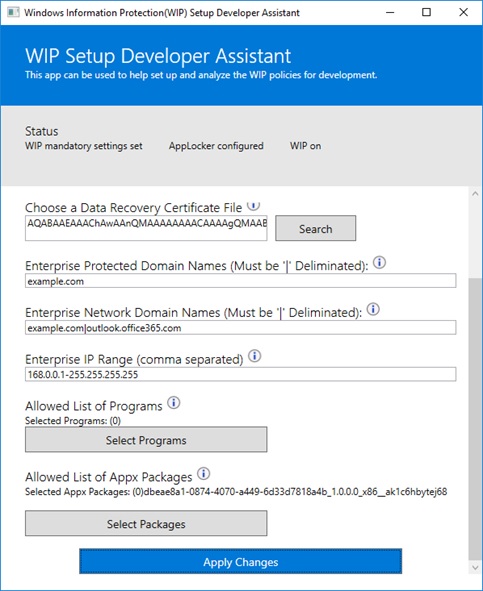
Task: Open info tooltip for Enterprise IP Range
Action: coord(255,356)
